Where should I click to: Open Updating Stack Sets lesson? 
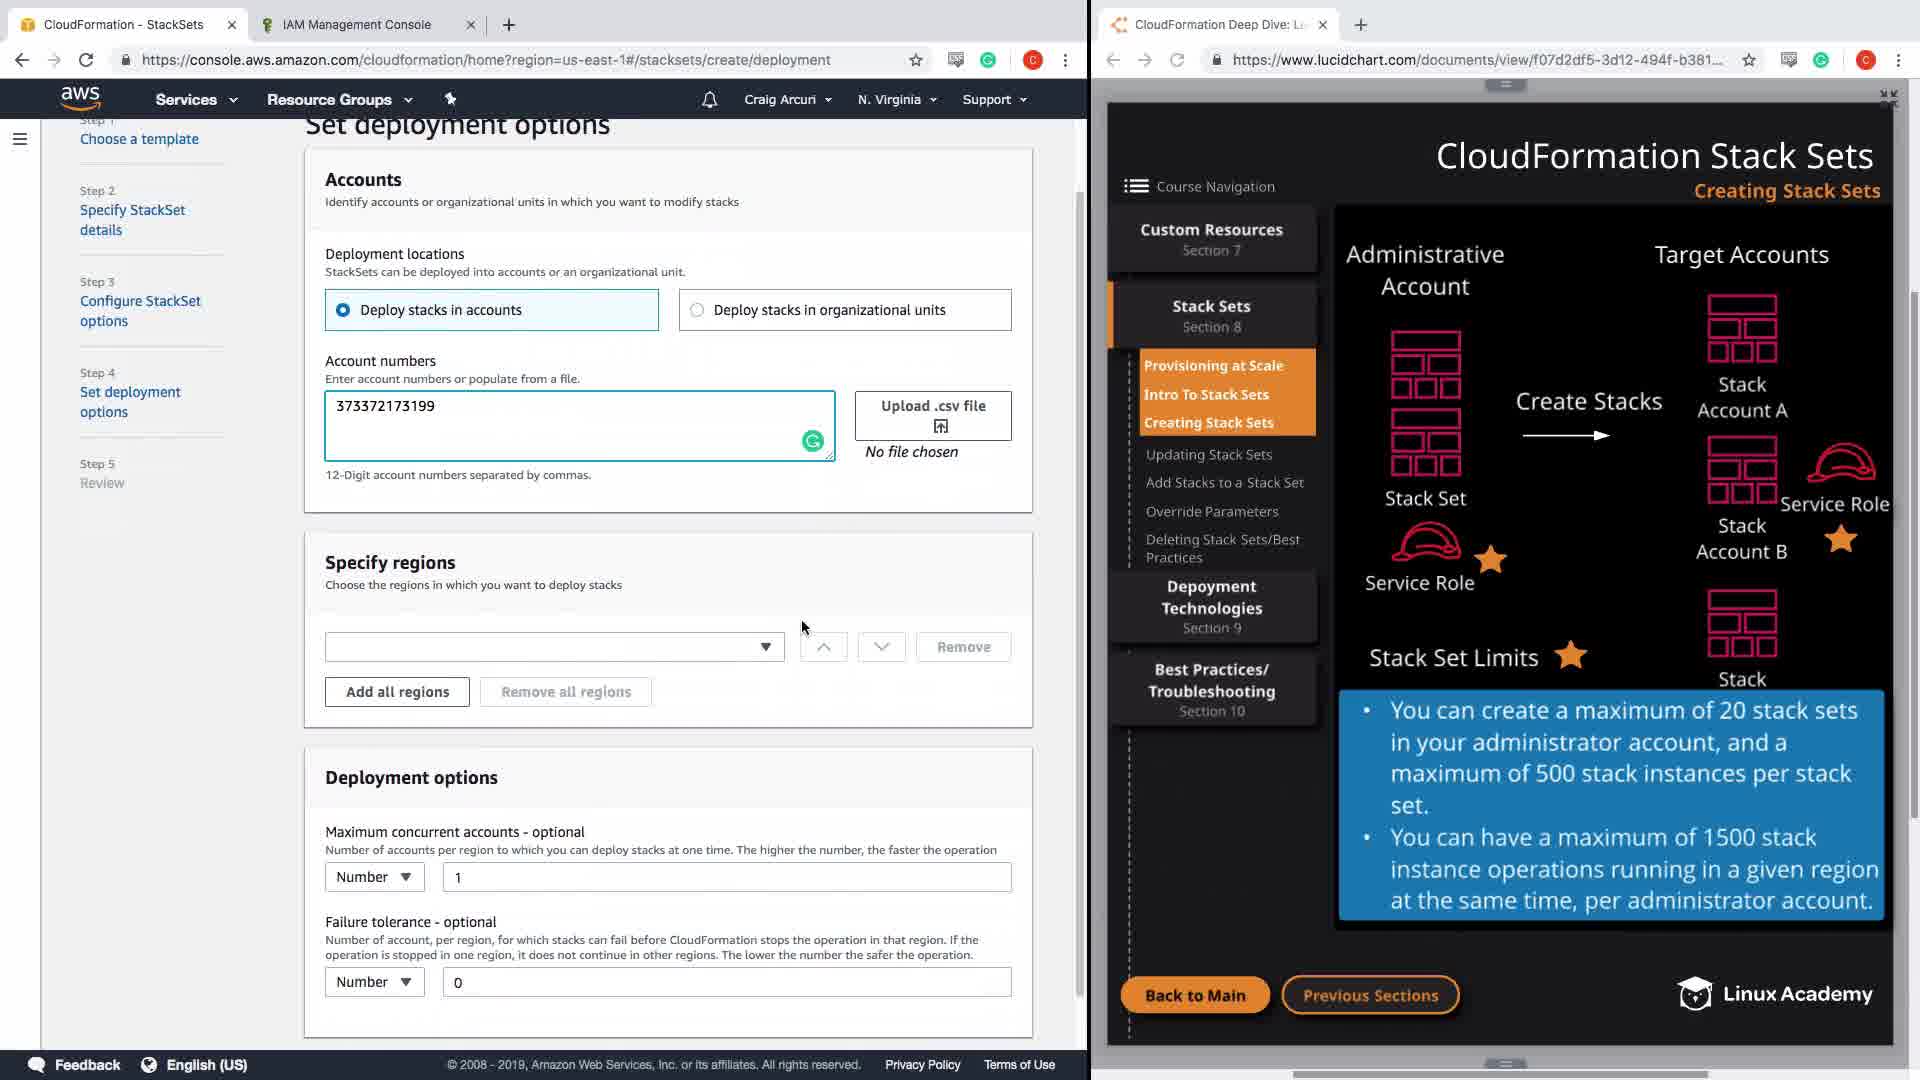1208,454
